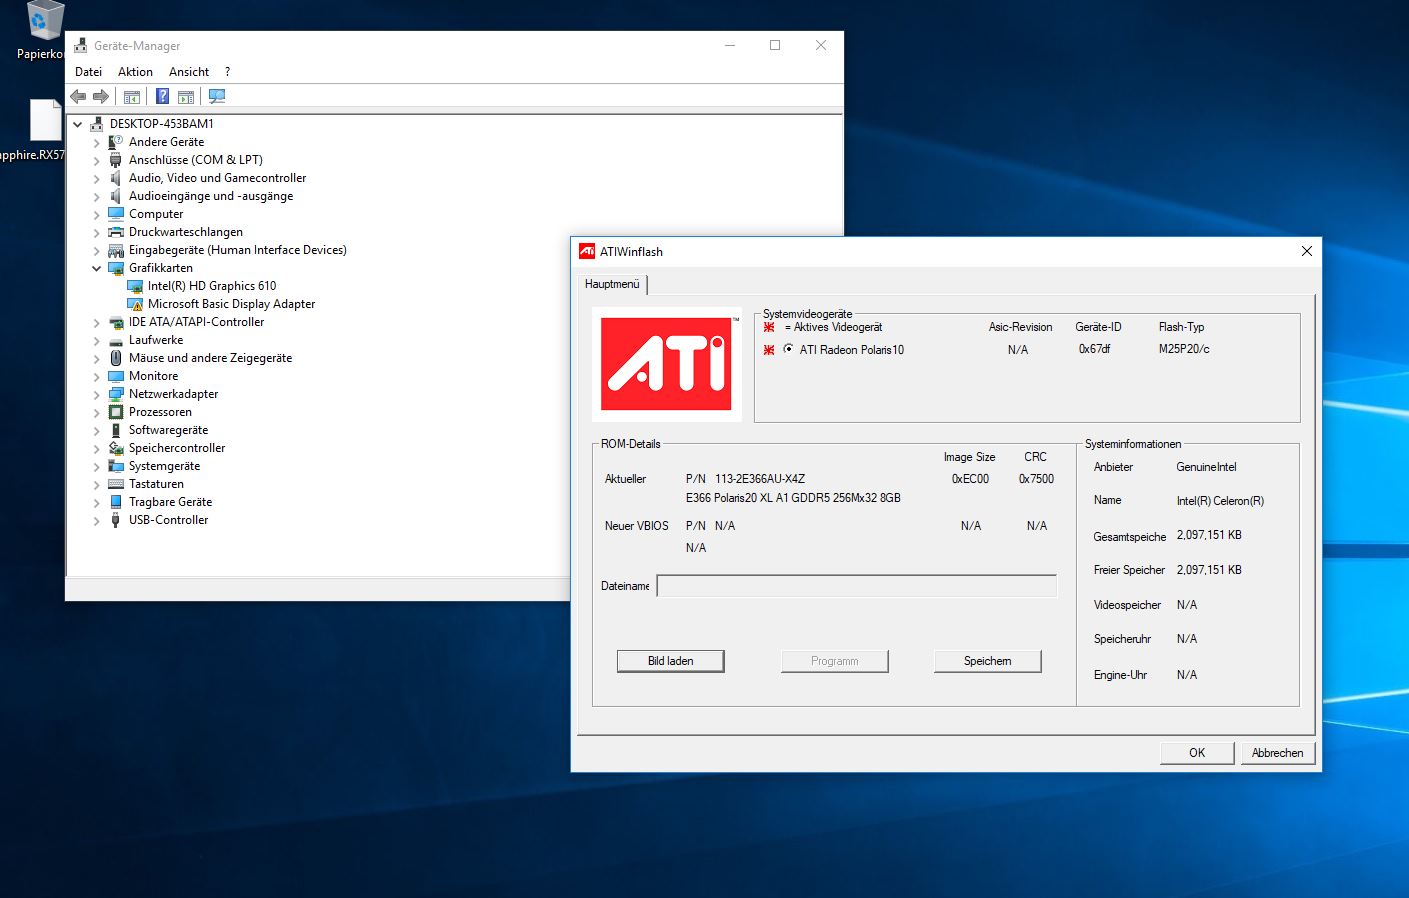Viewport: 1409px width, 898px height.
Task: Expand the Monitore category
Action: pyautogui.click(x=97, y=377)
